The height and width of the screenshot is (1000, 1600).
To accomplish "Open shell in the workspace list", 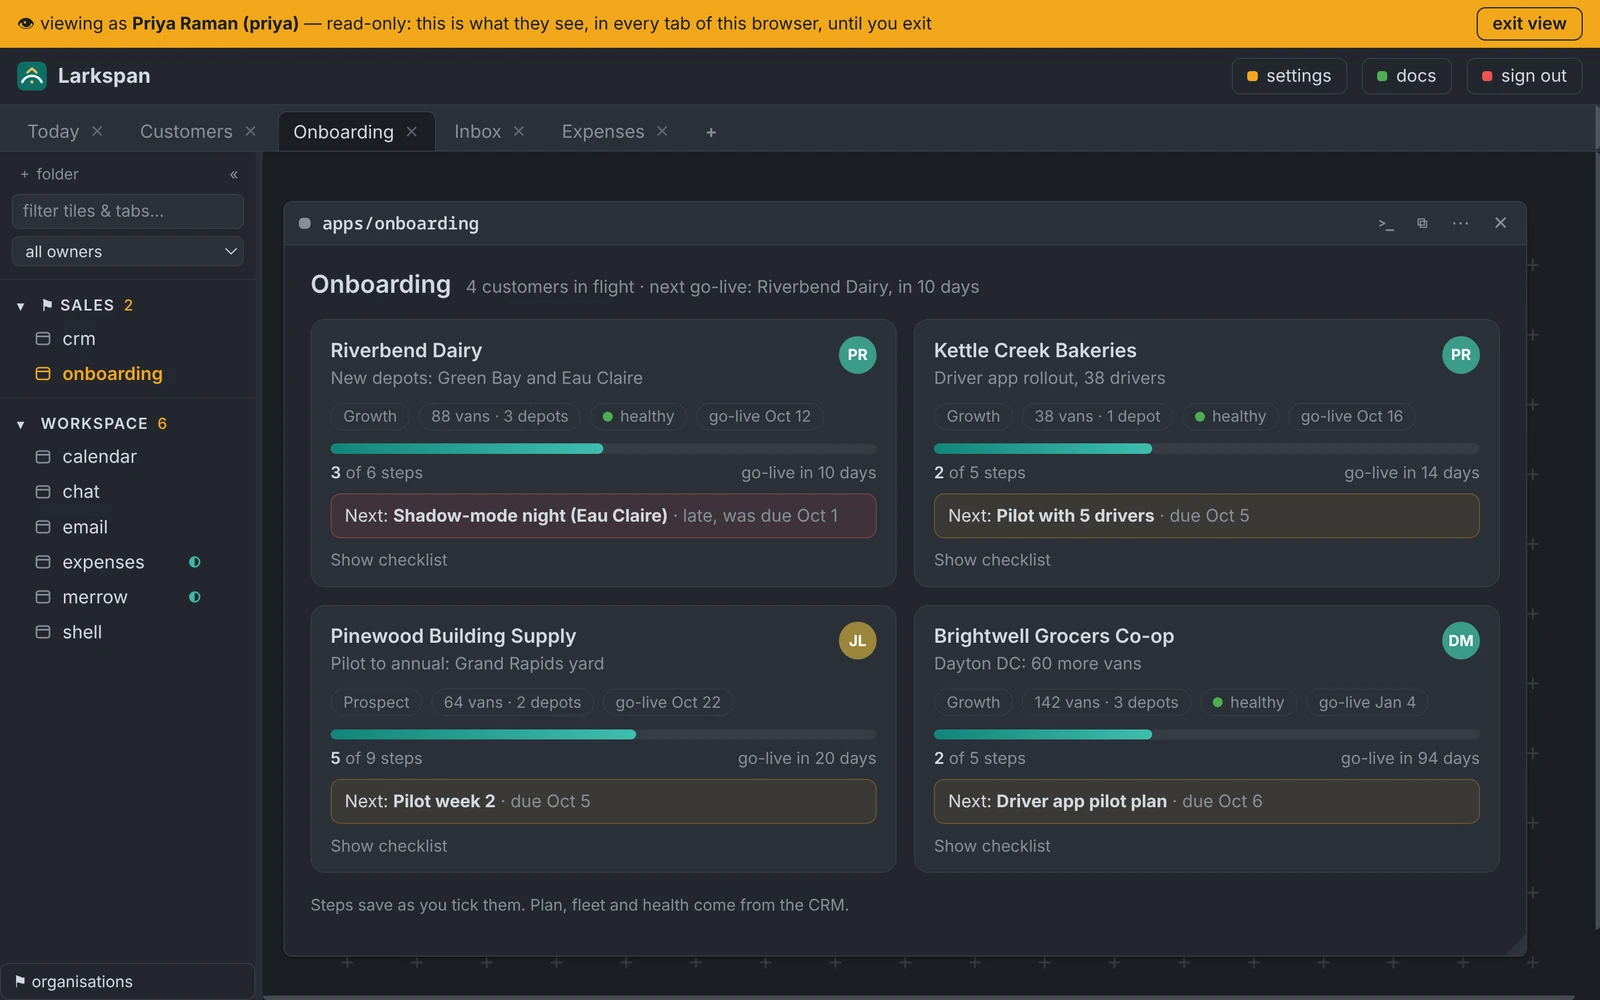I will pos(82,632).
